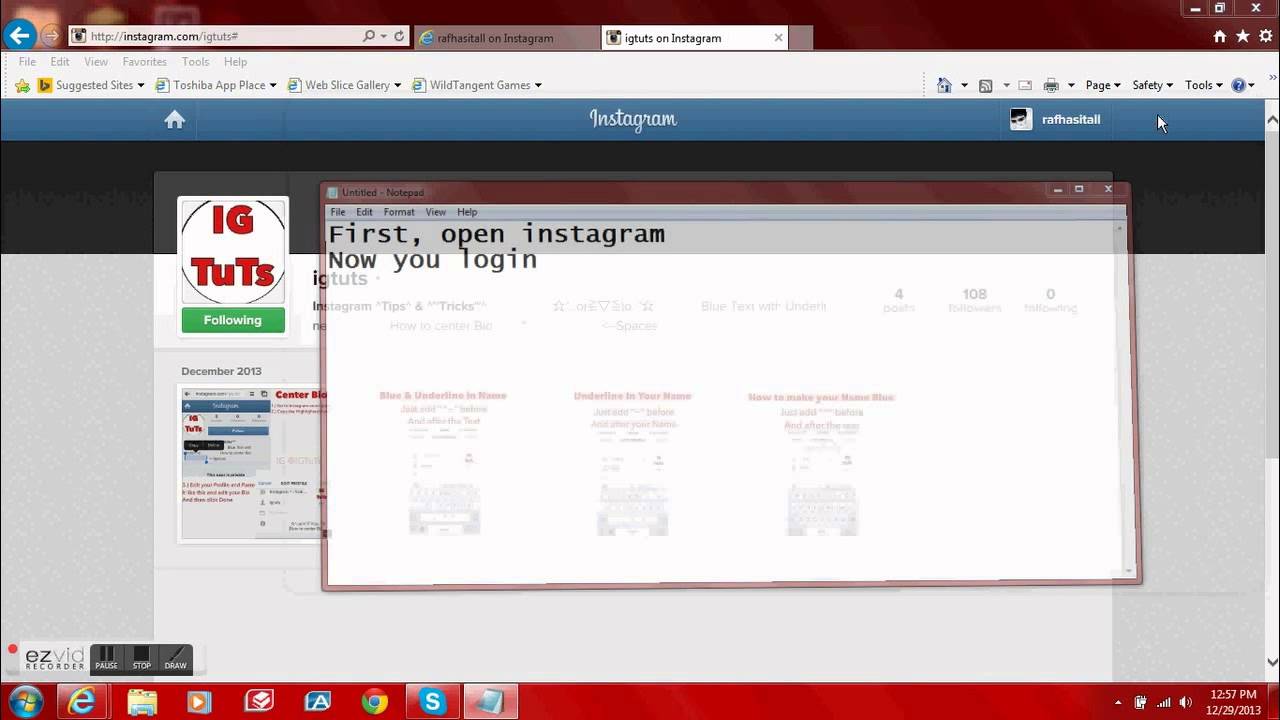Open the rafhasitall profile avatar in header

pyautogui.click(x=1020, y=119)
